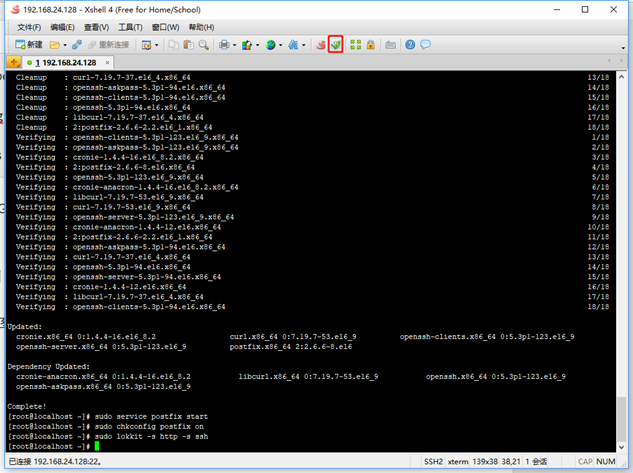Click the Xshell title bar app icon
Image resolution: width=633 pixels, height=473 pixels.
point(15,9)
